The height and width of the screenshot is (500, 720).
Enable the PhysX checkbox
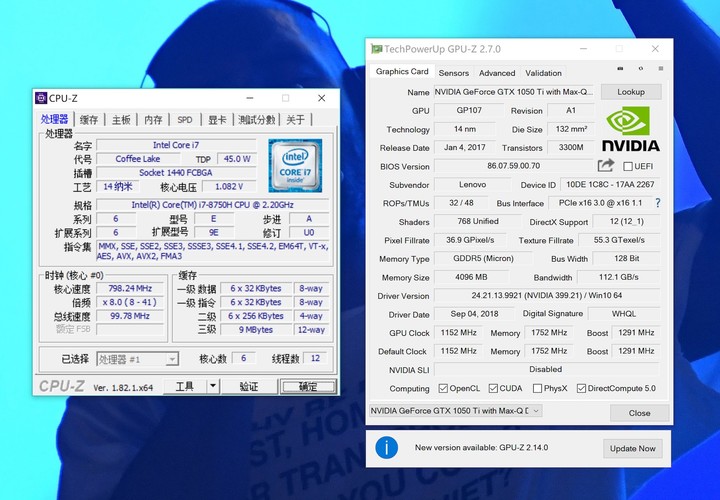537,388
